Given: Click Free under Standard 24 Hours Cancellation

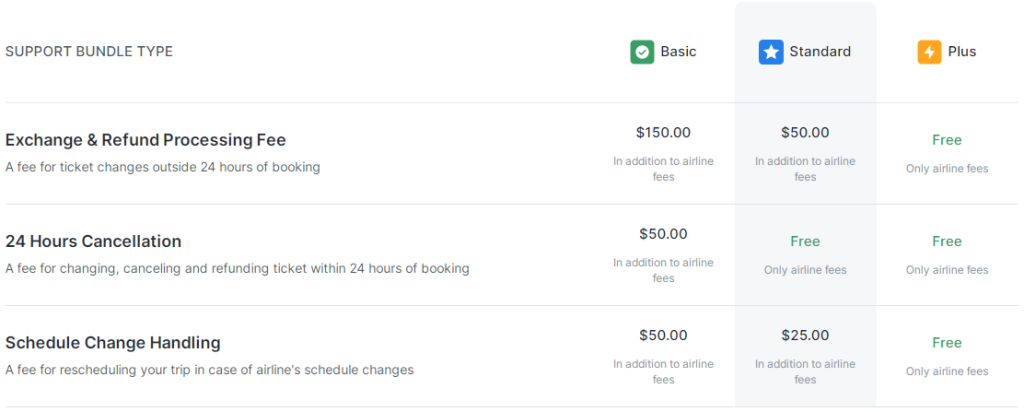Looking at the screenshot, I should (805, 241).
